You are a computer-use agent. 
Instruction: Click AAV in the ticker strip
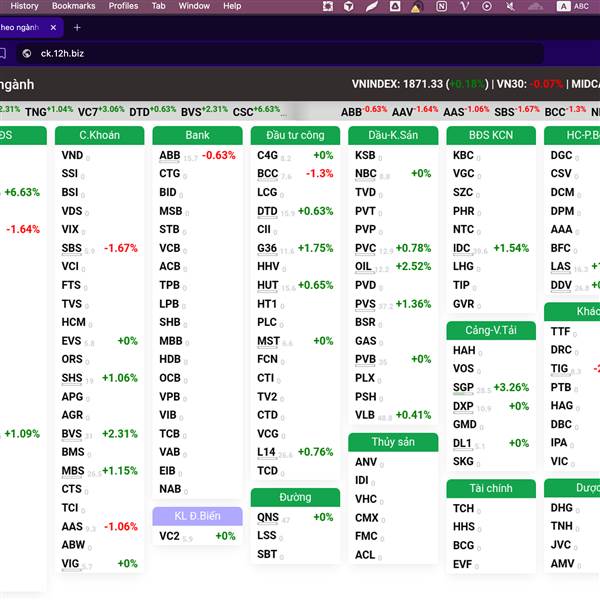click(403, 112)
